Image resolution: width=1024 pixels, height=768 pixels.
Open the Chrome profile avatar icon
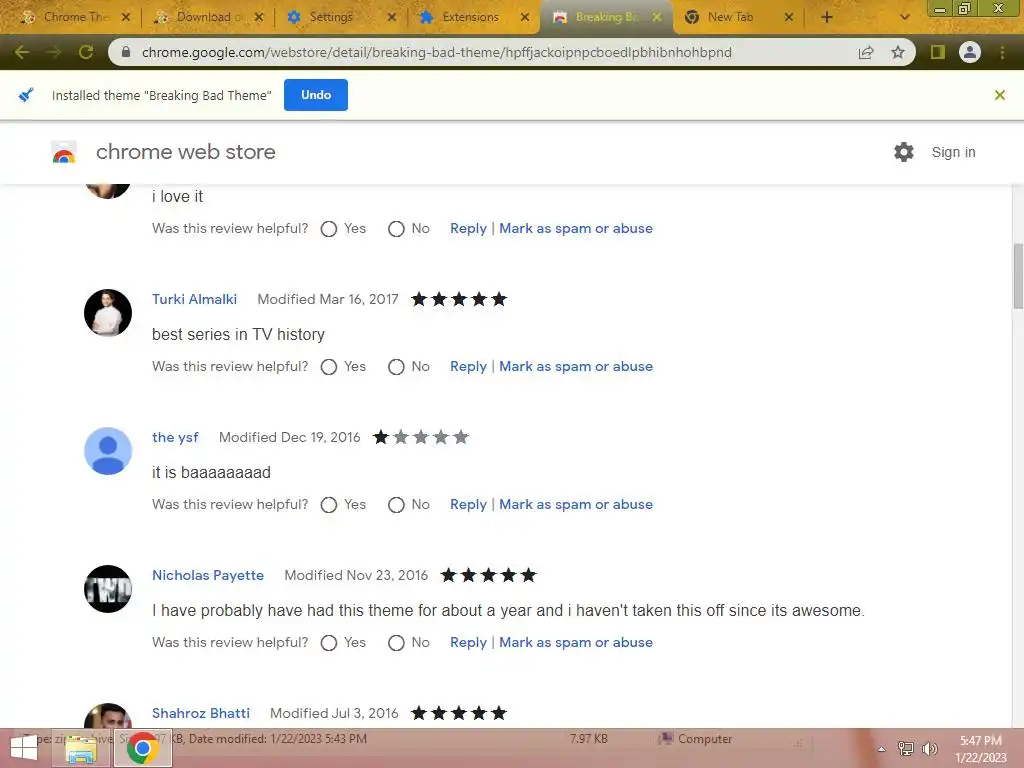(x=970, y=52)
